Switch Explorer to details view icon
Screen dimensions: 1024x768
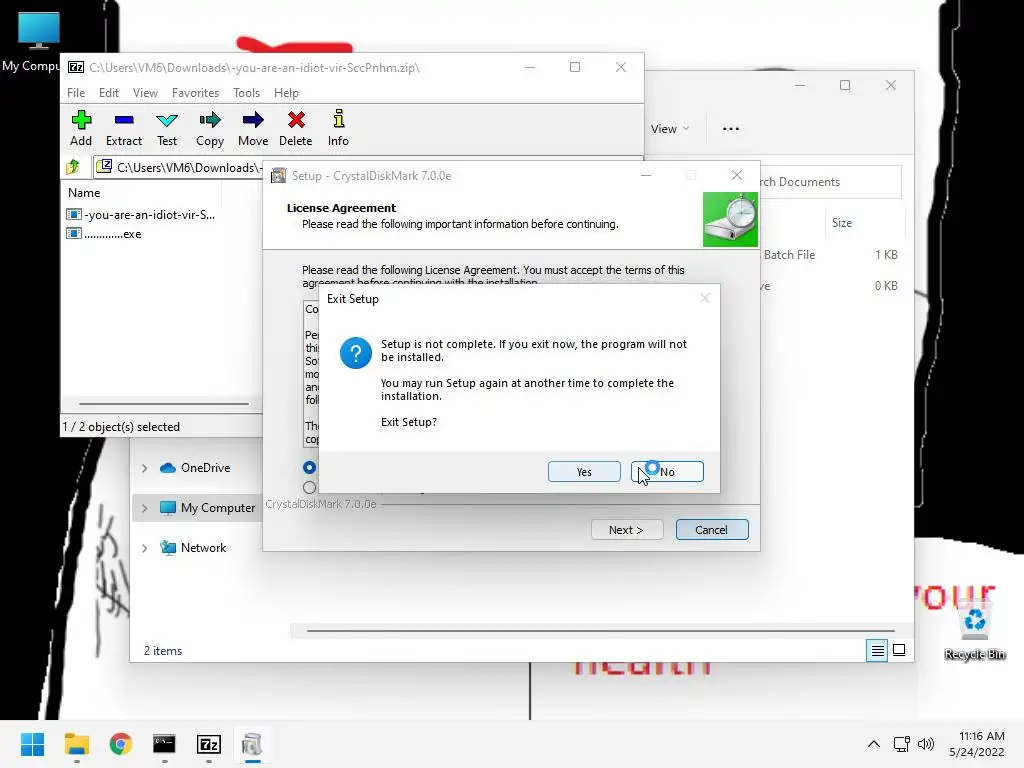click(x=877, y=650)
